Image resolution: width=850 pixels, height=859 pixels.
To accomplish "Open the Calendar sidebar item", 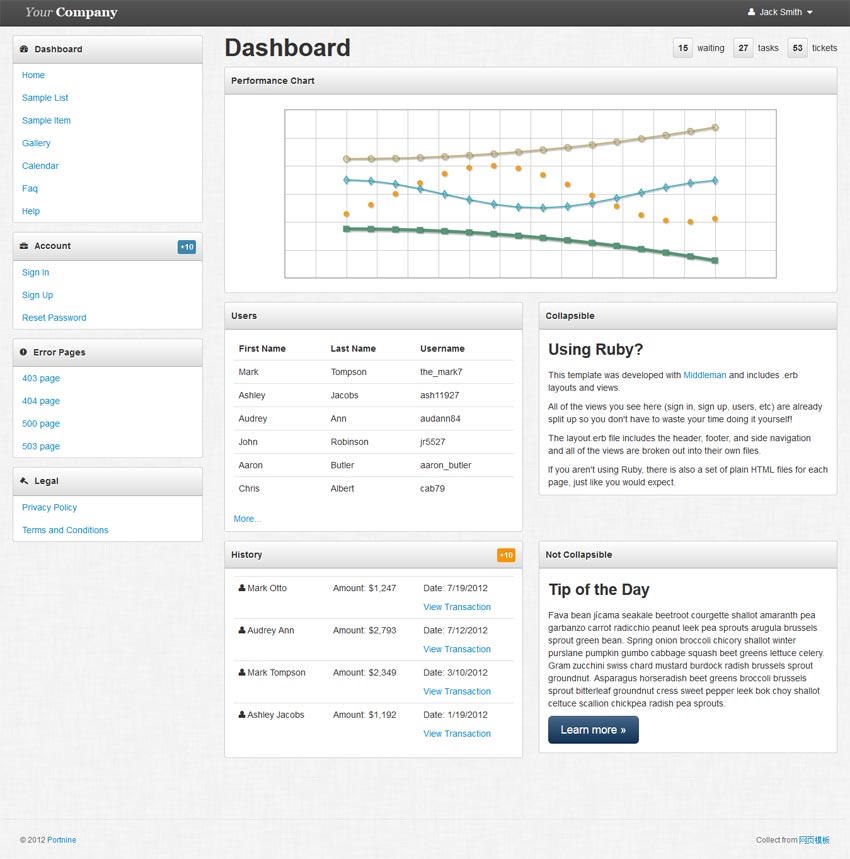I will (40, 165).
